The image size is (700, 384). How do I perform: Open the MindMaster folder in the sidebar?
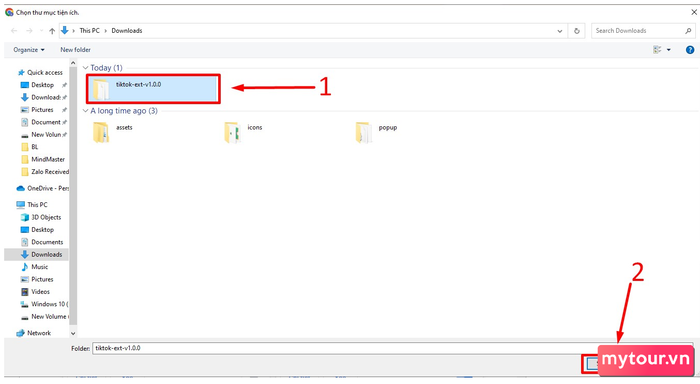click(43, 159)
